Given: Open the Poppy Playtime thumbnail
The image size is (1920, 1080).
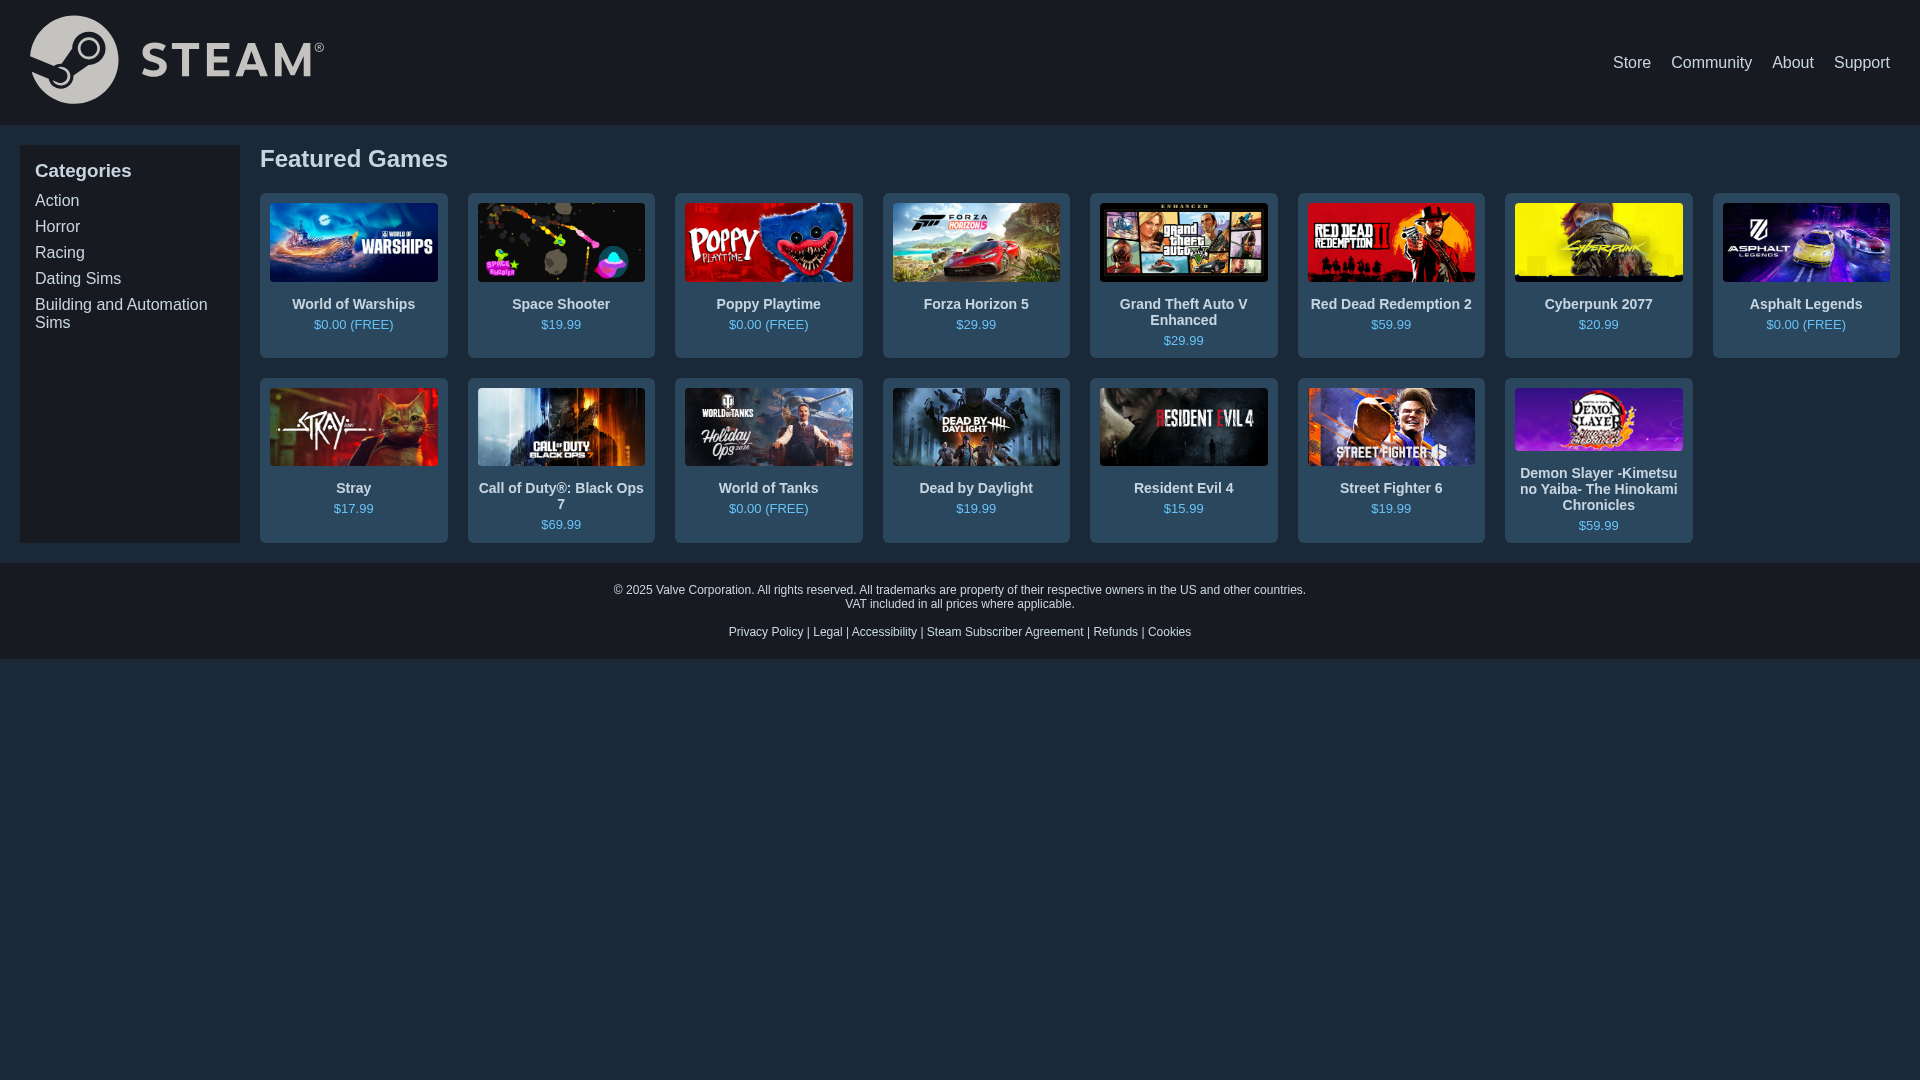Looking at the screenshot, I should (768, 242).
